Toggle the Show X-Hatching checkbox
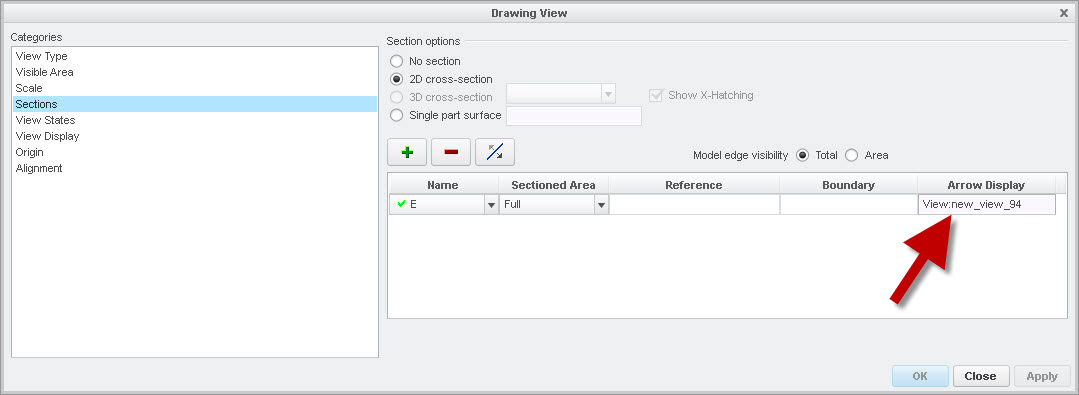 click(x=656, y=96)
